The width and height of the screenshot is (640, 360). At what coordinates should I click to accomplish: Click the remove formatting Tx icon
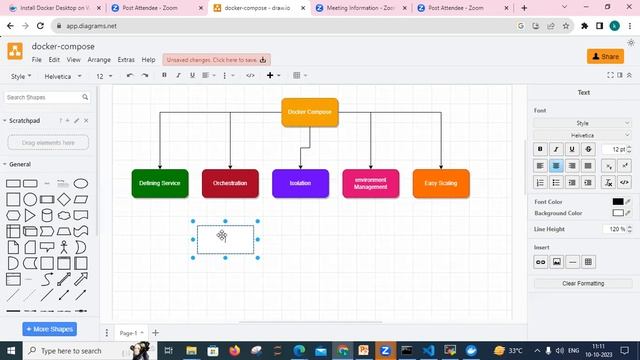[609, 182]
